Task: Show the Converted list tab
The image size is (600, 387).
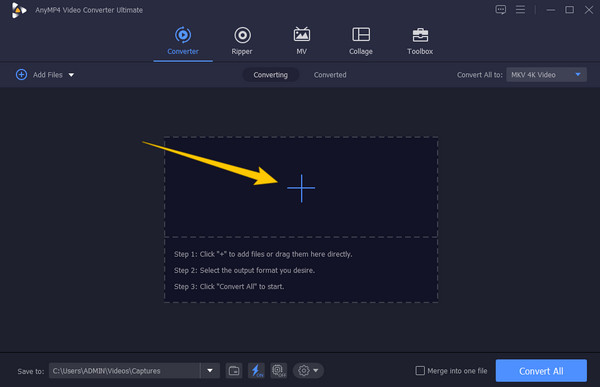Action: tap(330, 75)
